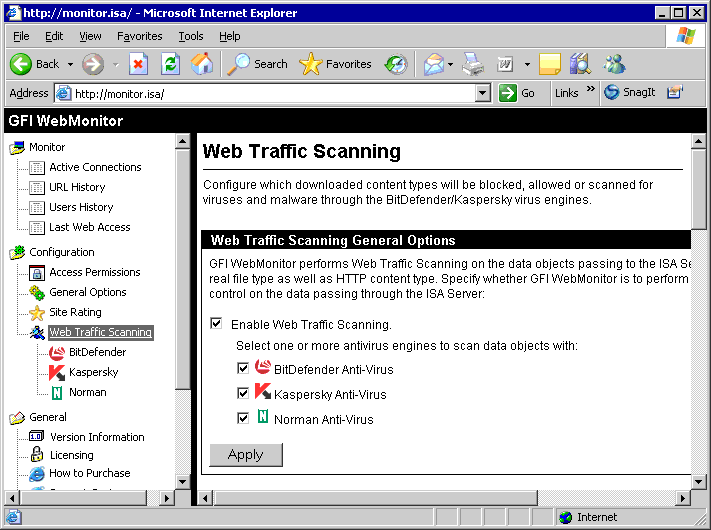The height and width of the screenshot is (530, 711).
Task: Open the Favorites menu
Action: click(x=140, y=36)
